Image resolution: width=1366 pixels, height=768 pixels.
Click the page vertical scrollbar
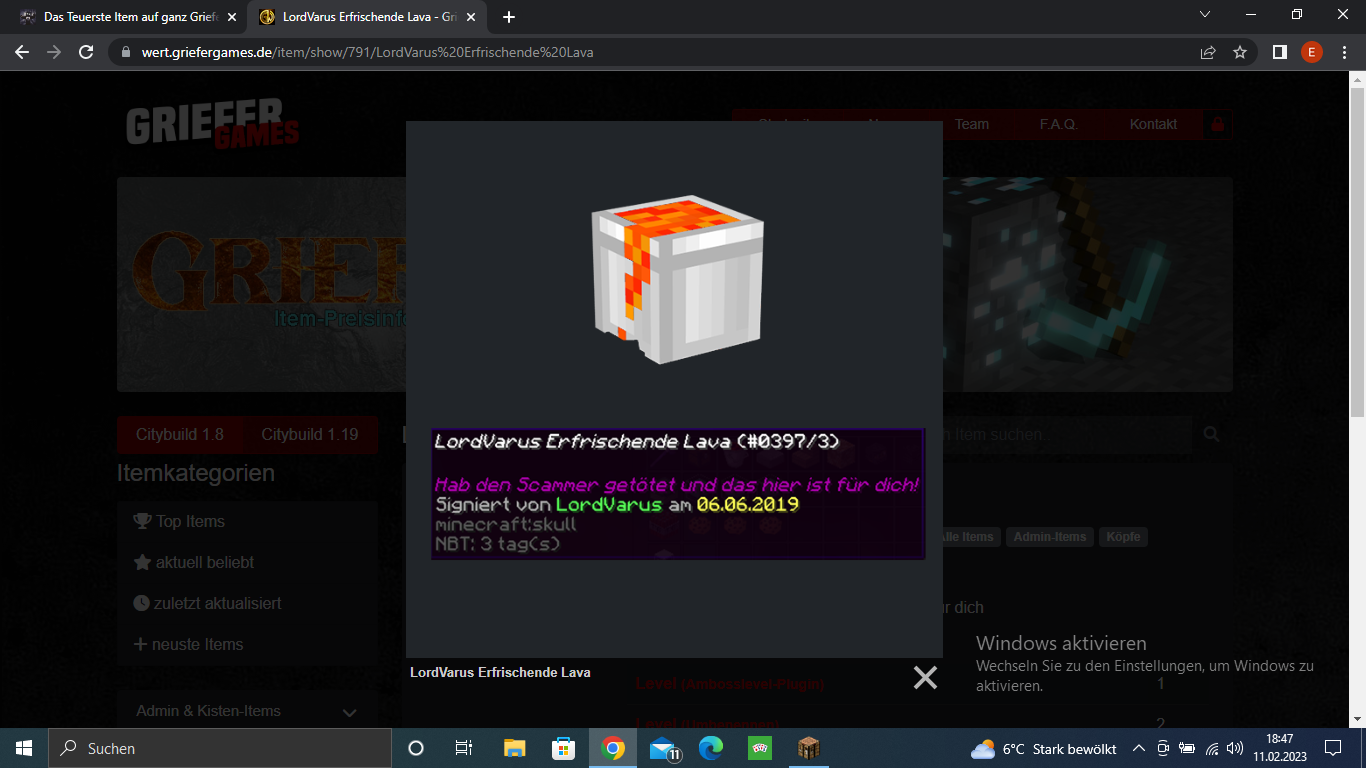(1358, 250)
